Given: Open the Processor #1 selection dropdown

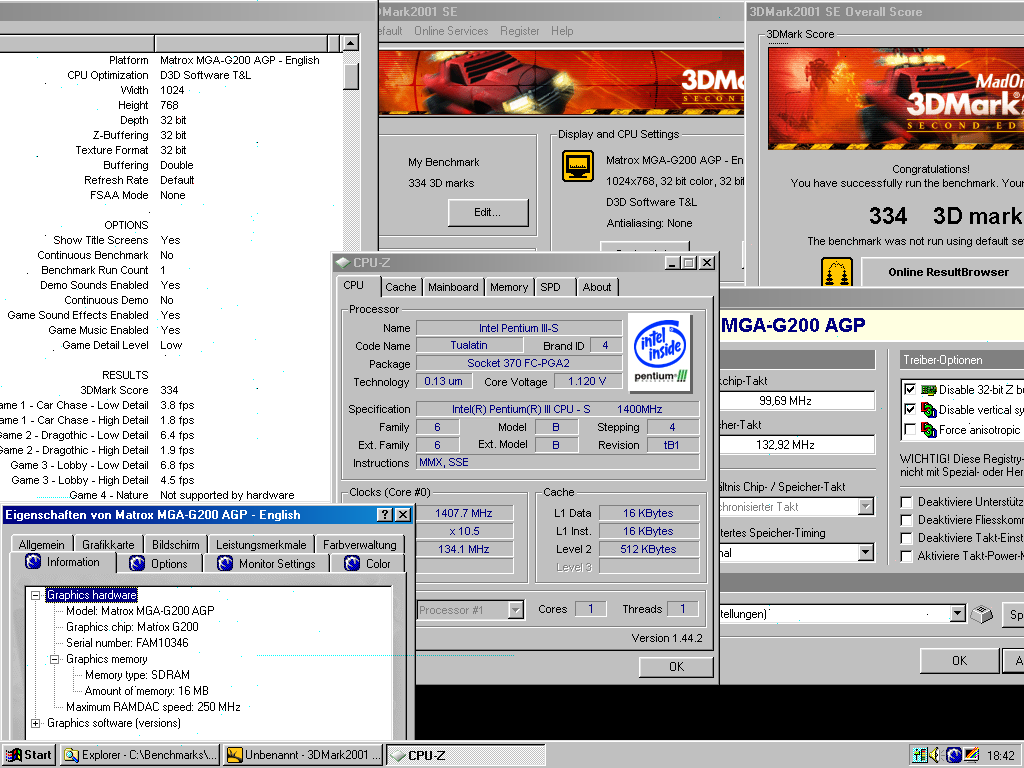Looking at the screenshot, I should [x=515, y=610].
